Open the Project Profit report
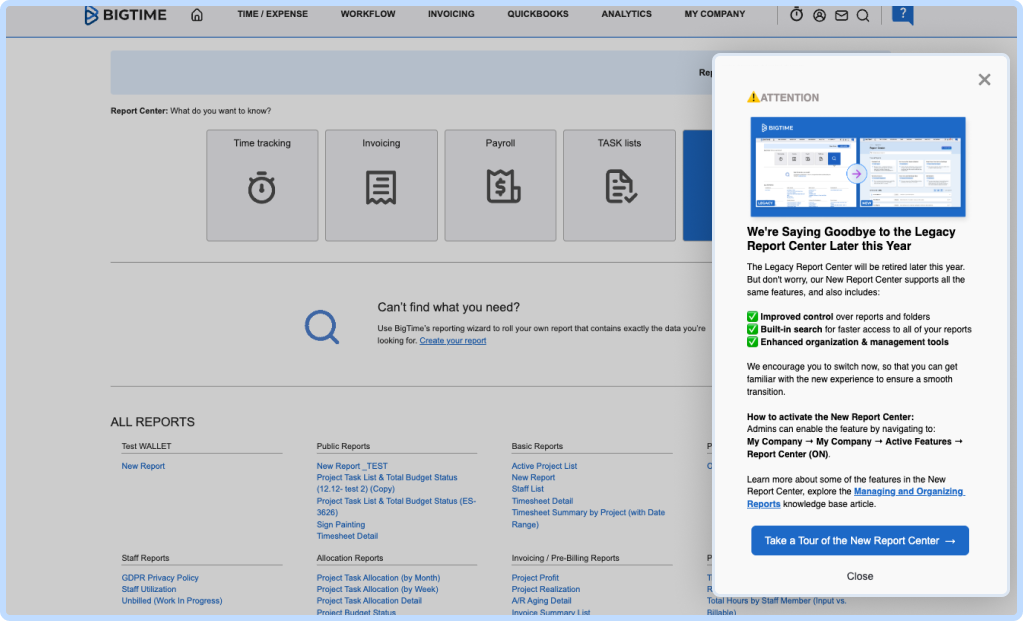The width and height of the screenshot is (1023, 621). pos(535,578)
